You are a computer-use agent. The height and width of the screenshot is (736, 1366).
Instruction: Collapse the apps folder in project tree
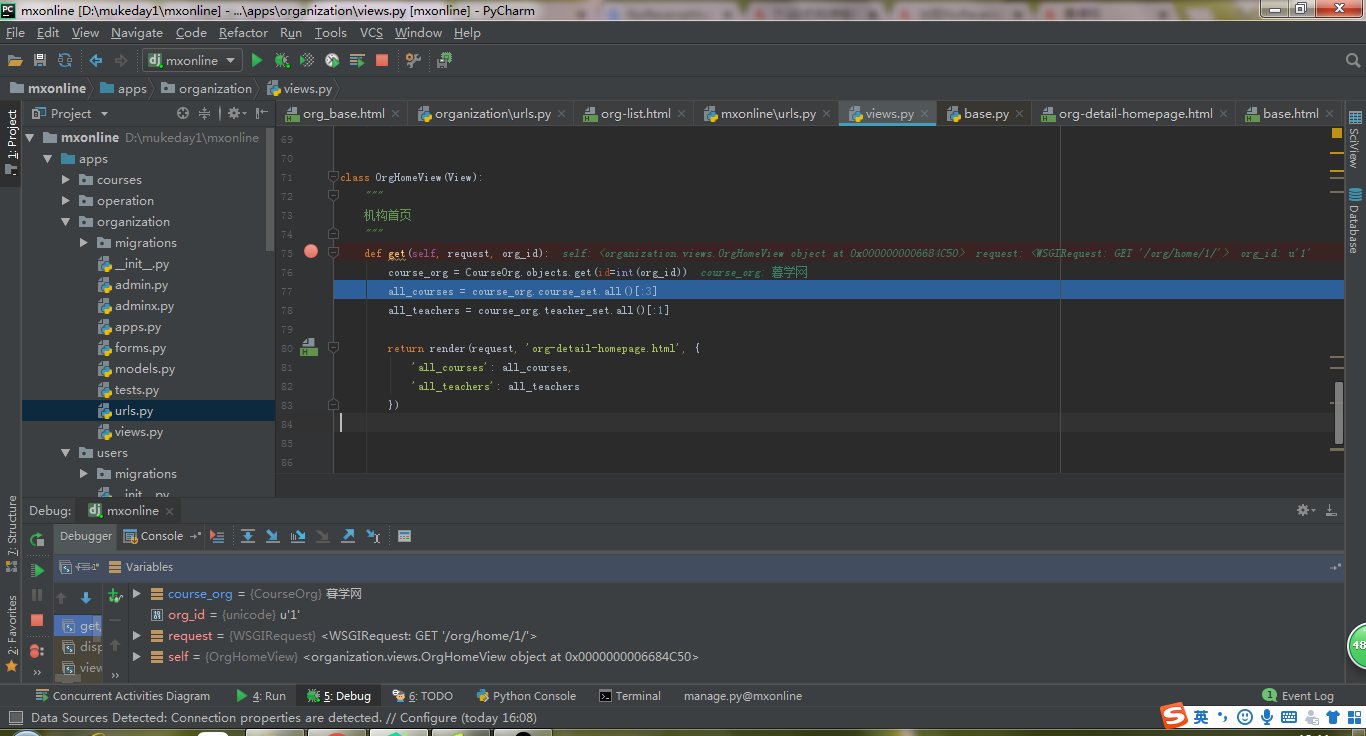coord(48,159)
